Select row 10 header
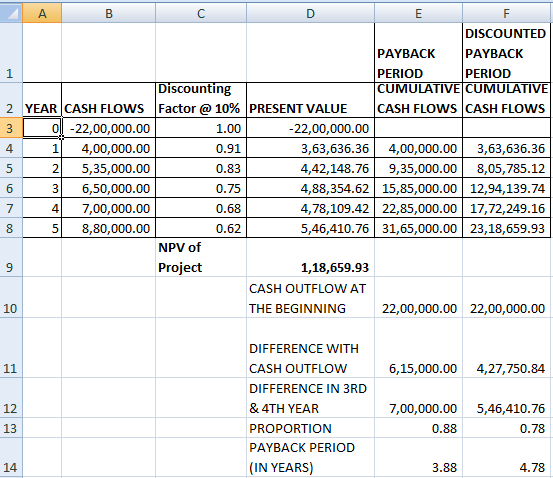 pos(11,297)
